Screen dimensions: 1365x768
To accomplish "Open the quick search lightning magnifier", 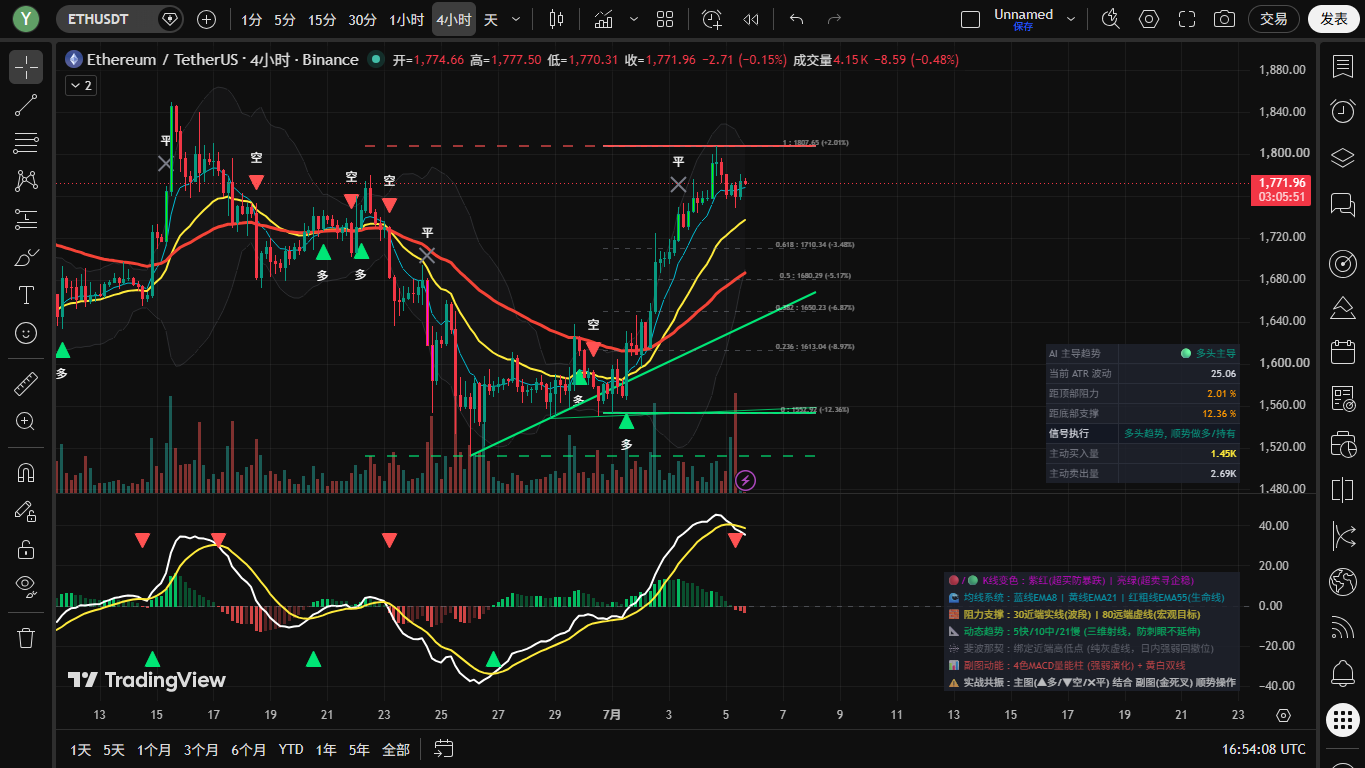I will pos(1110,19).
